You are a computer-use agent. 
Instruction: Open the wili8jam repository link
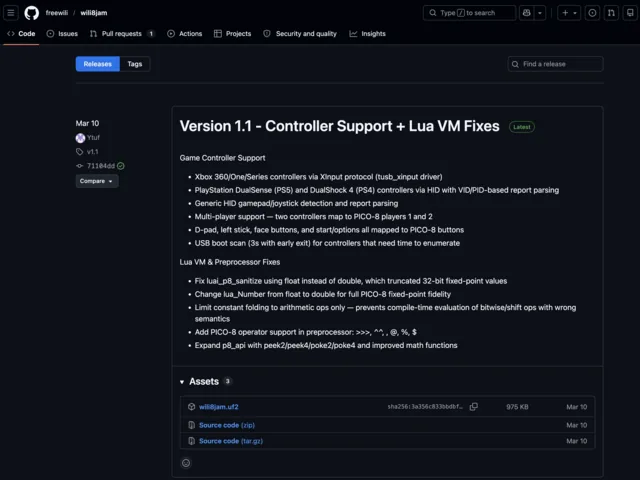pos(94,13)
